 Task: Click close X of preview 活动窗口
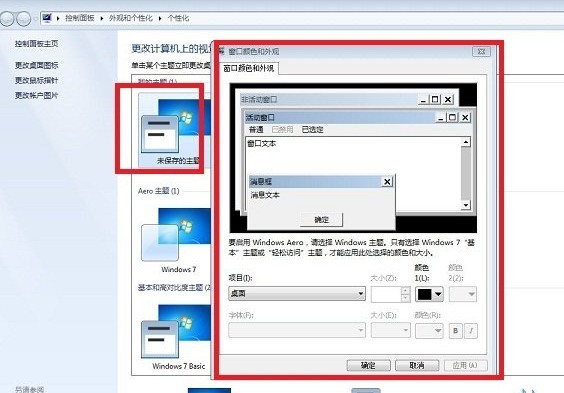(465, 117)
